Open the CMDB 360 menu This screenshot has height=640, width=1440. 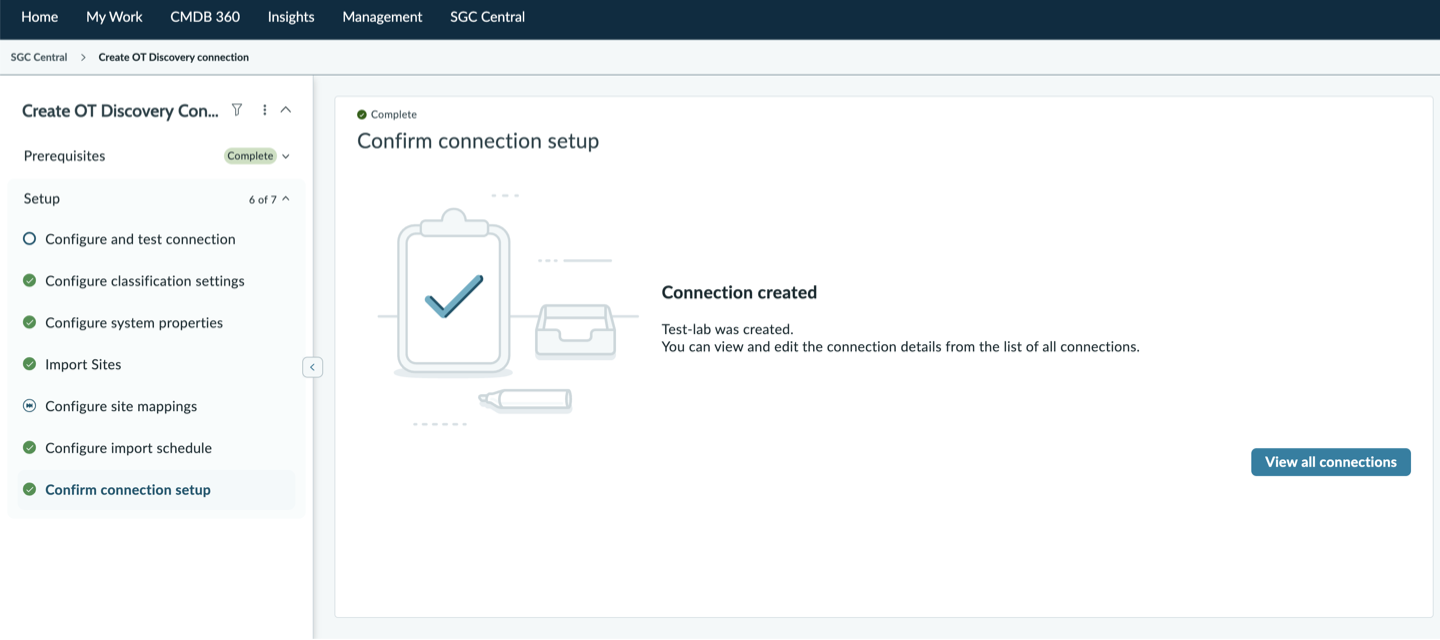coord(205,17)
